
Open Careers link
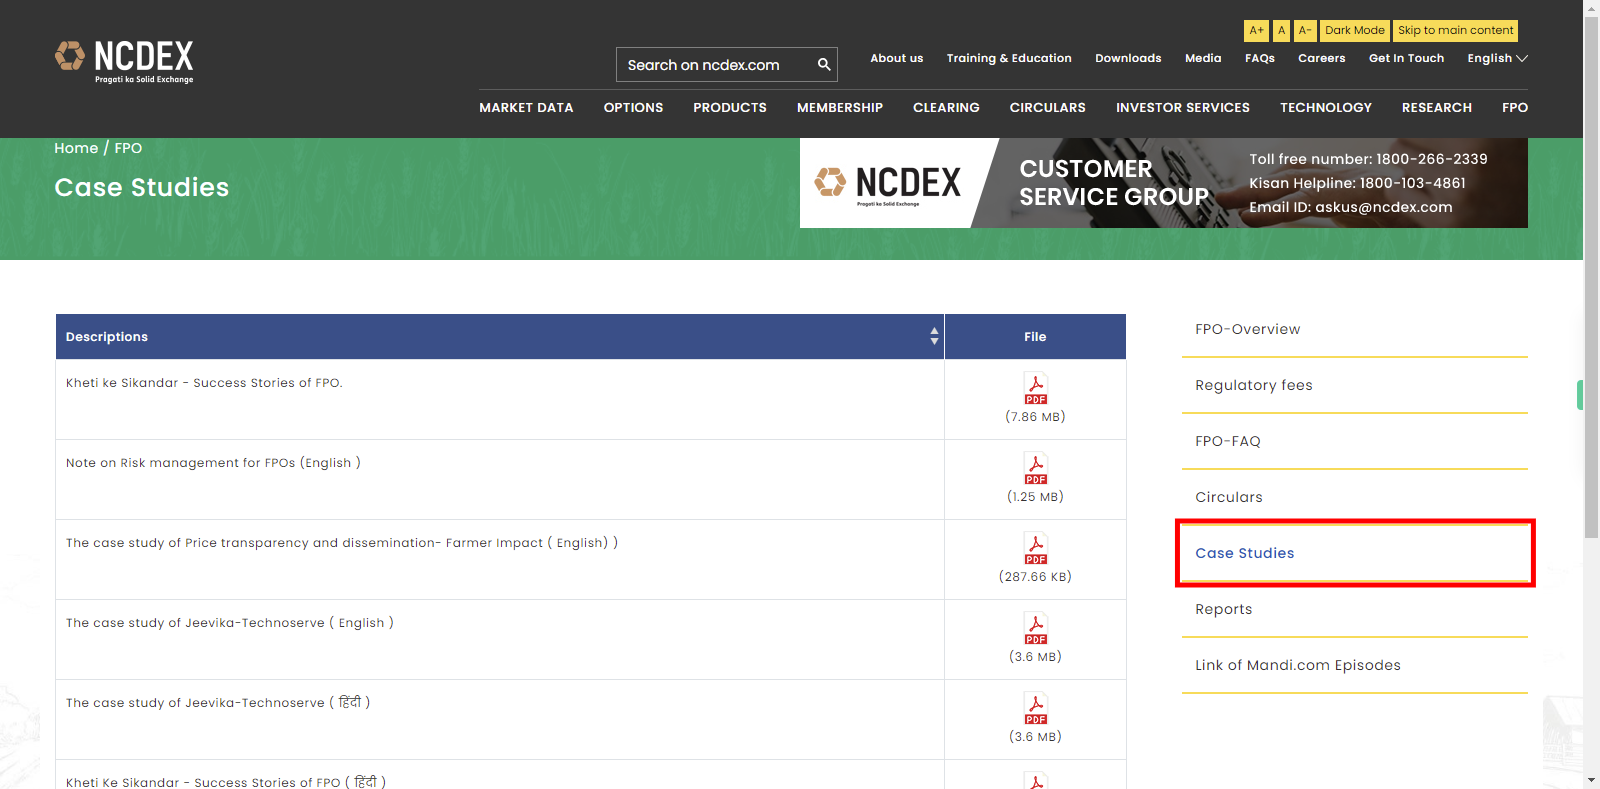(x=1322, y=58)
